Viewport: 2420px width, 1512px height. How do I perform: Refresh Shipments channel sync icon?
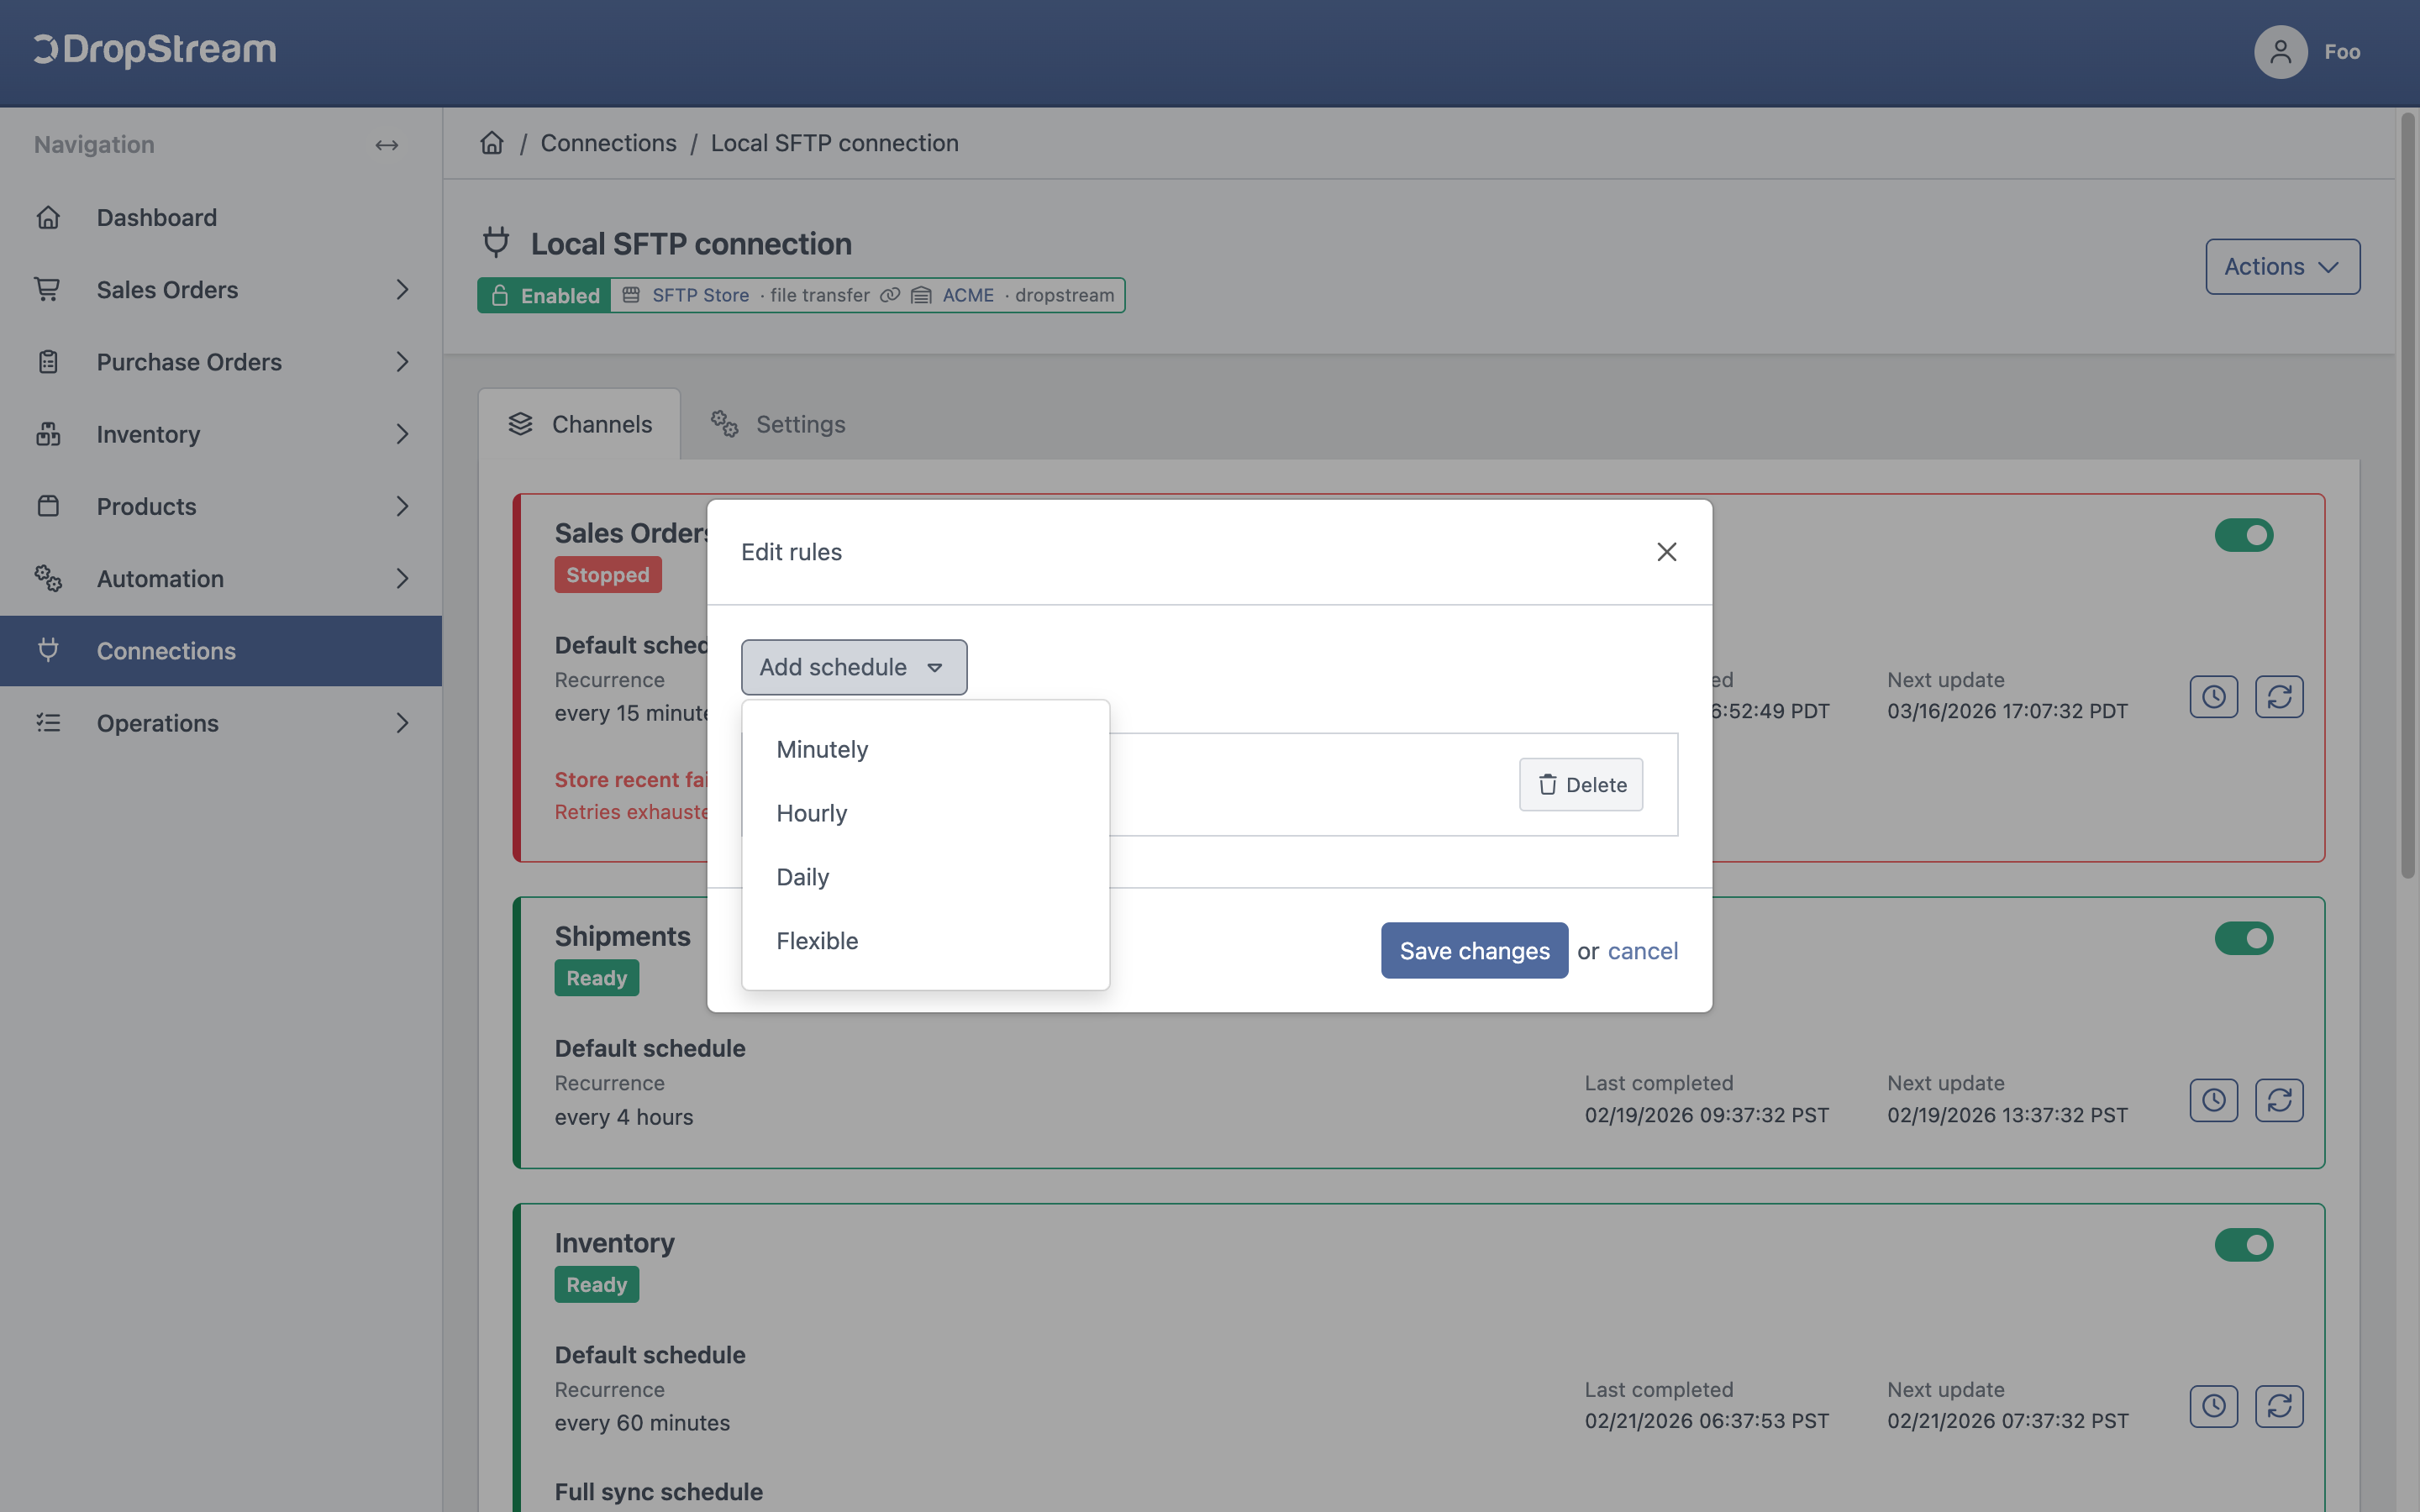[x=2279, y=1100]
